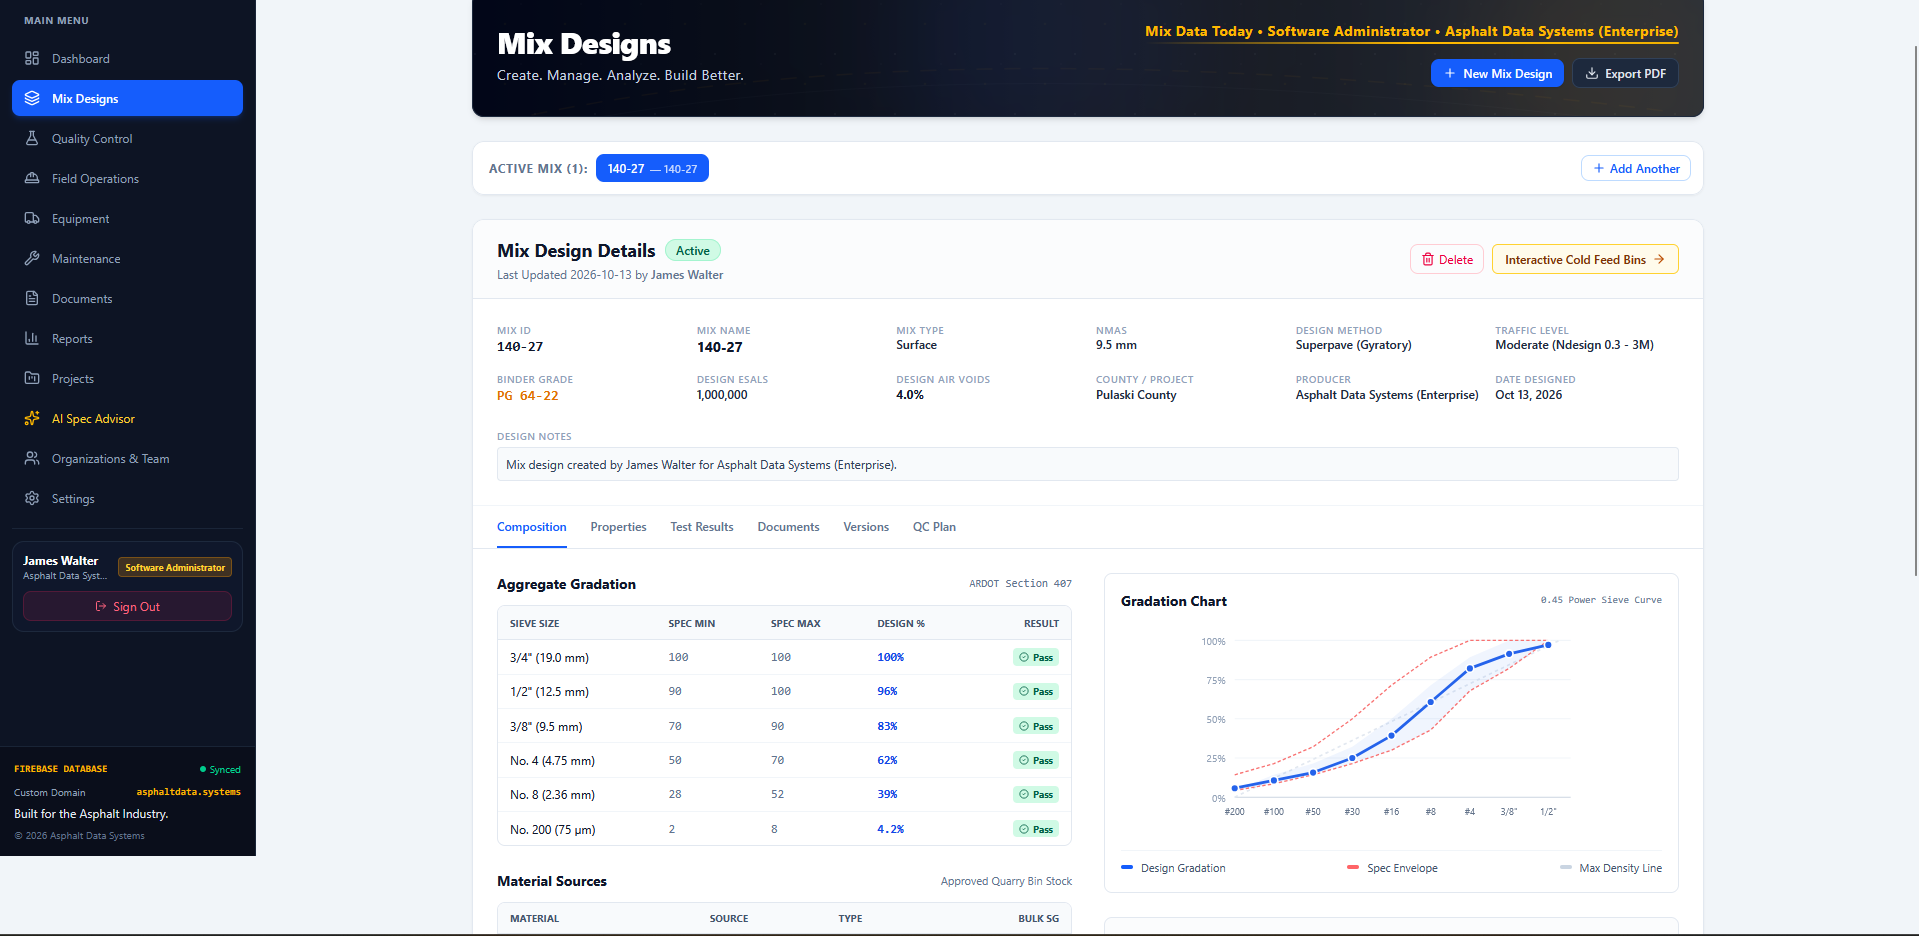The image size is (1919, 936).
Task: Select the Field Operations hard hat icon
Action: 32,178
